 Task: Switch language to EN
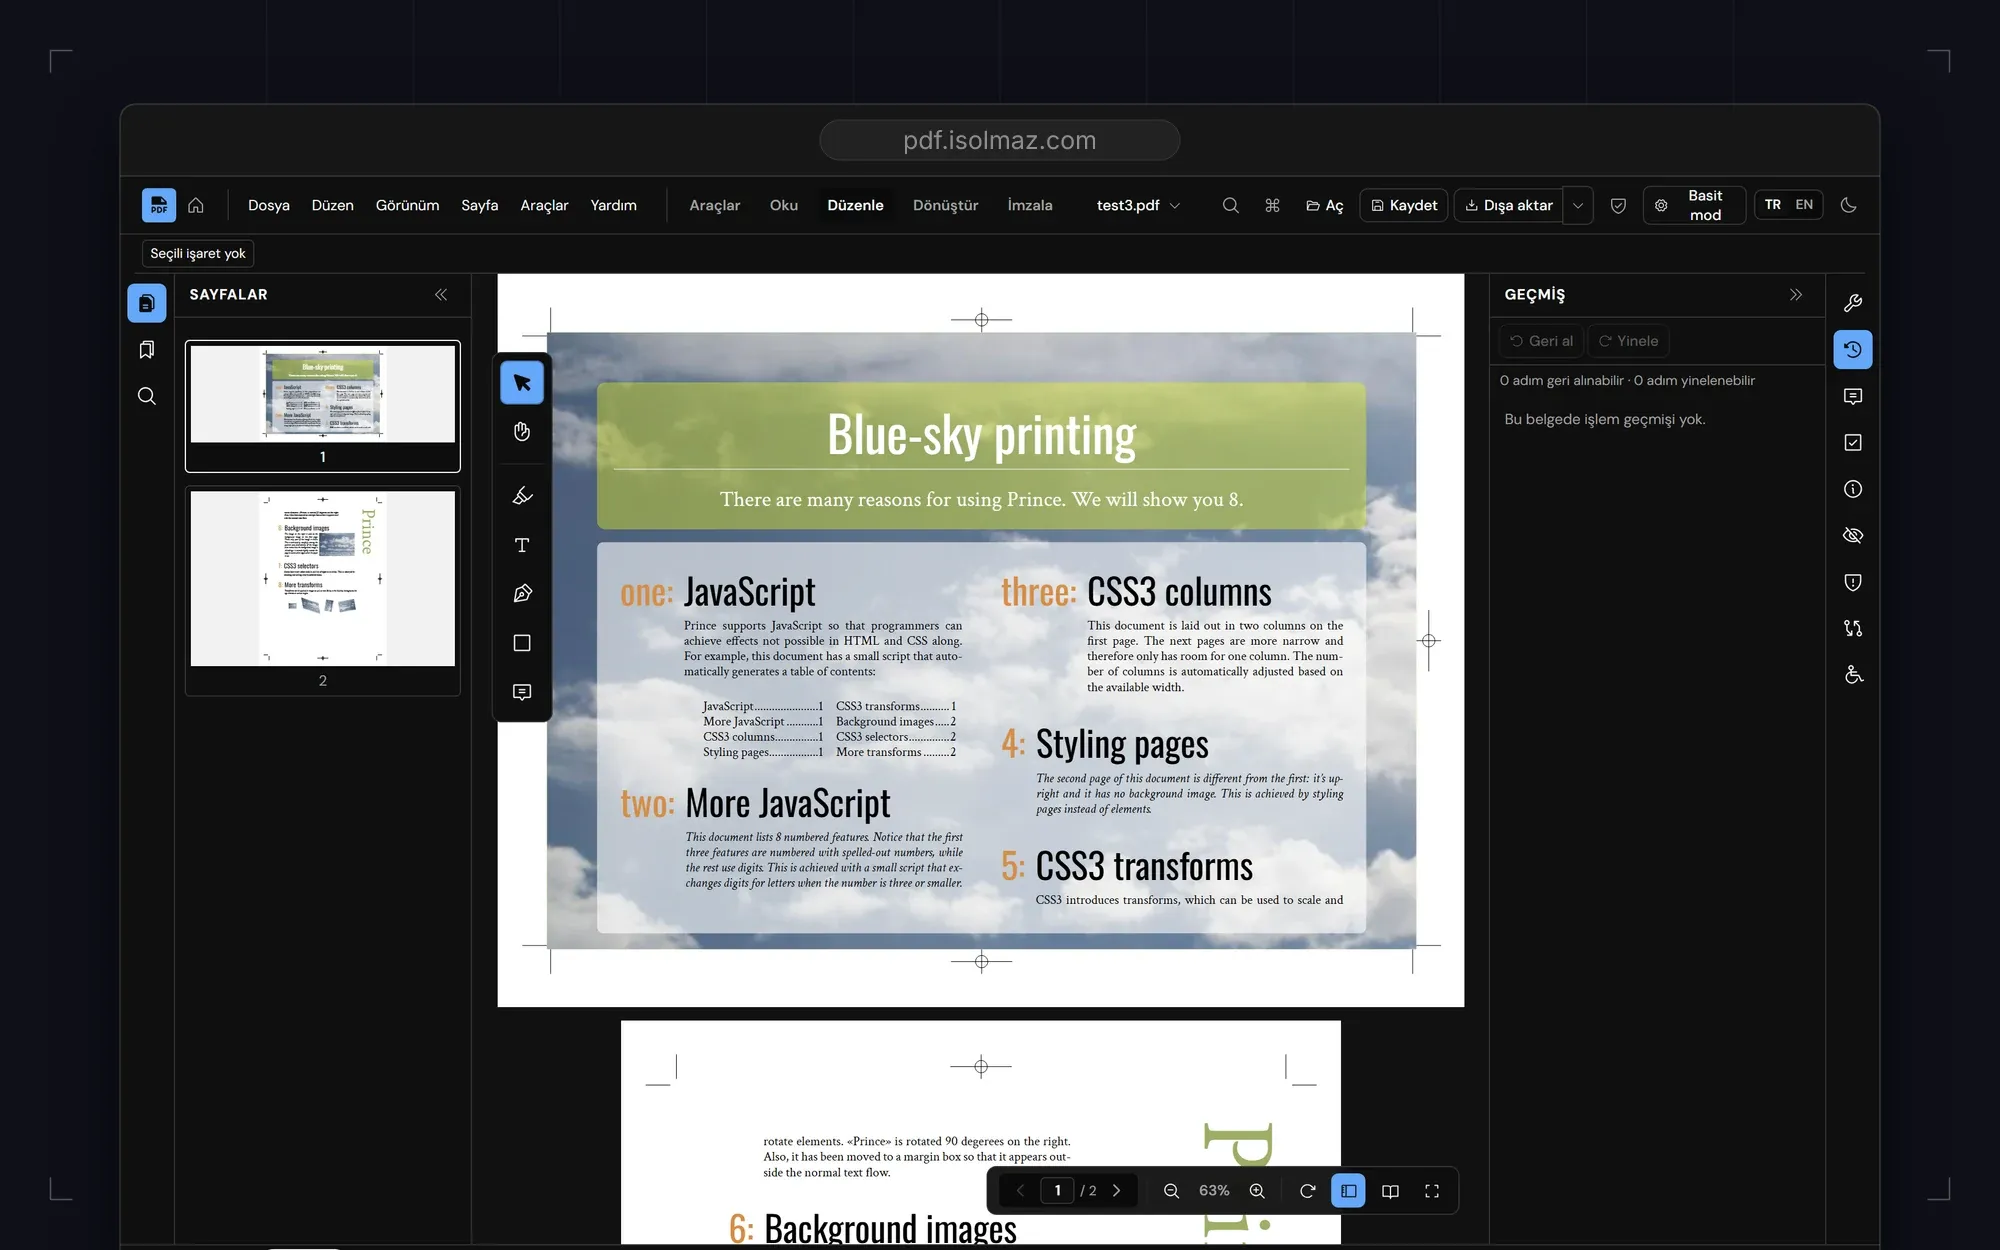tap(1804, 205)
